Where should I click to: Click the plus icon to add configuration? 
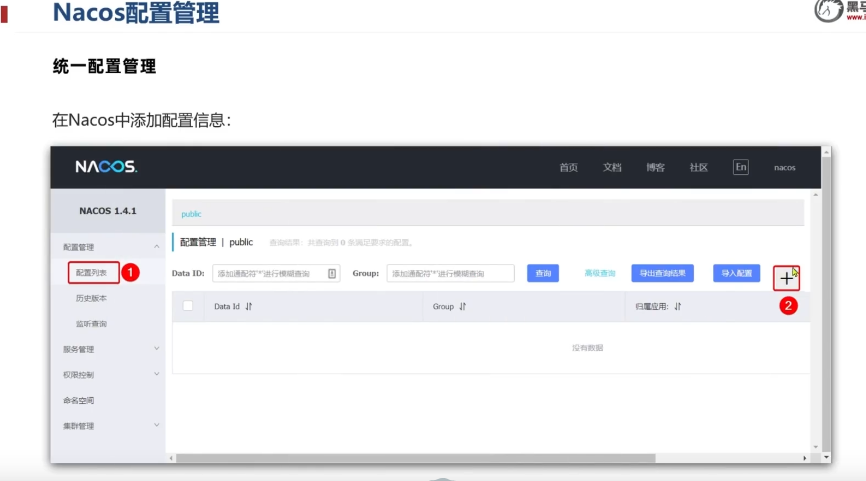(786, 278)
